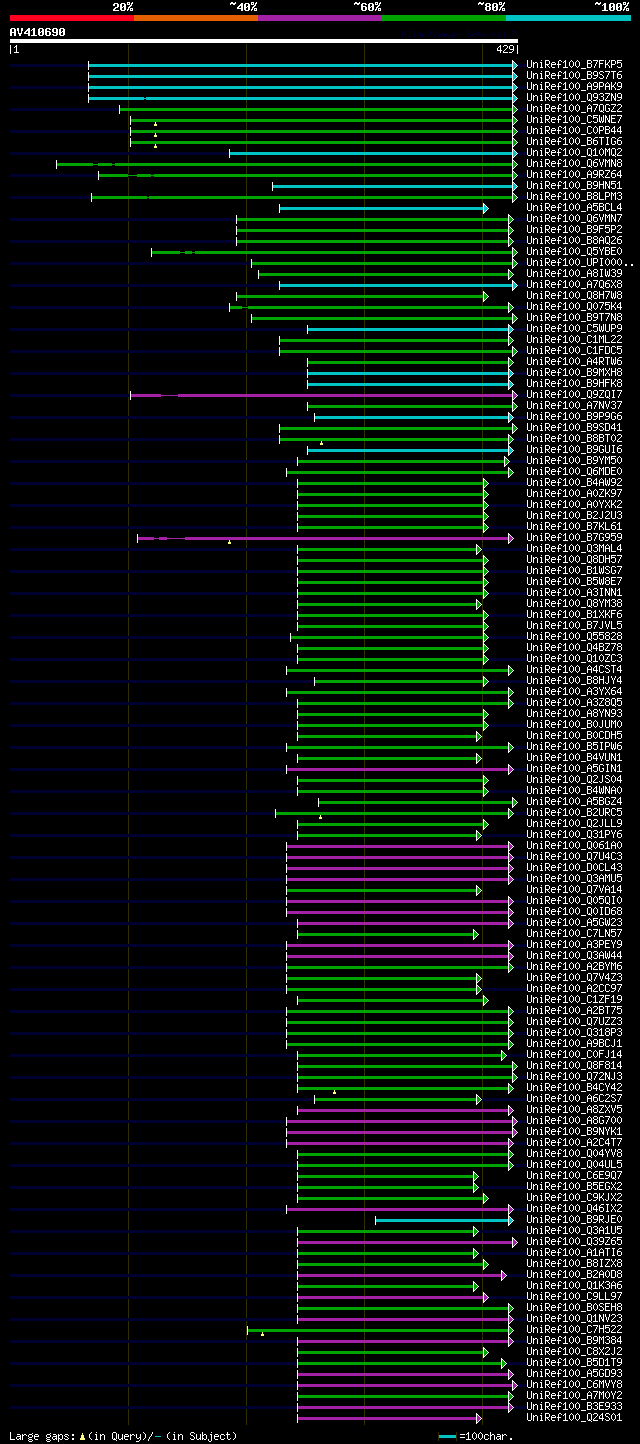
Task: Select the UniRef100_B7G959 label
Action: pyautogui.click(x=574, y=538)
